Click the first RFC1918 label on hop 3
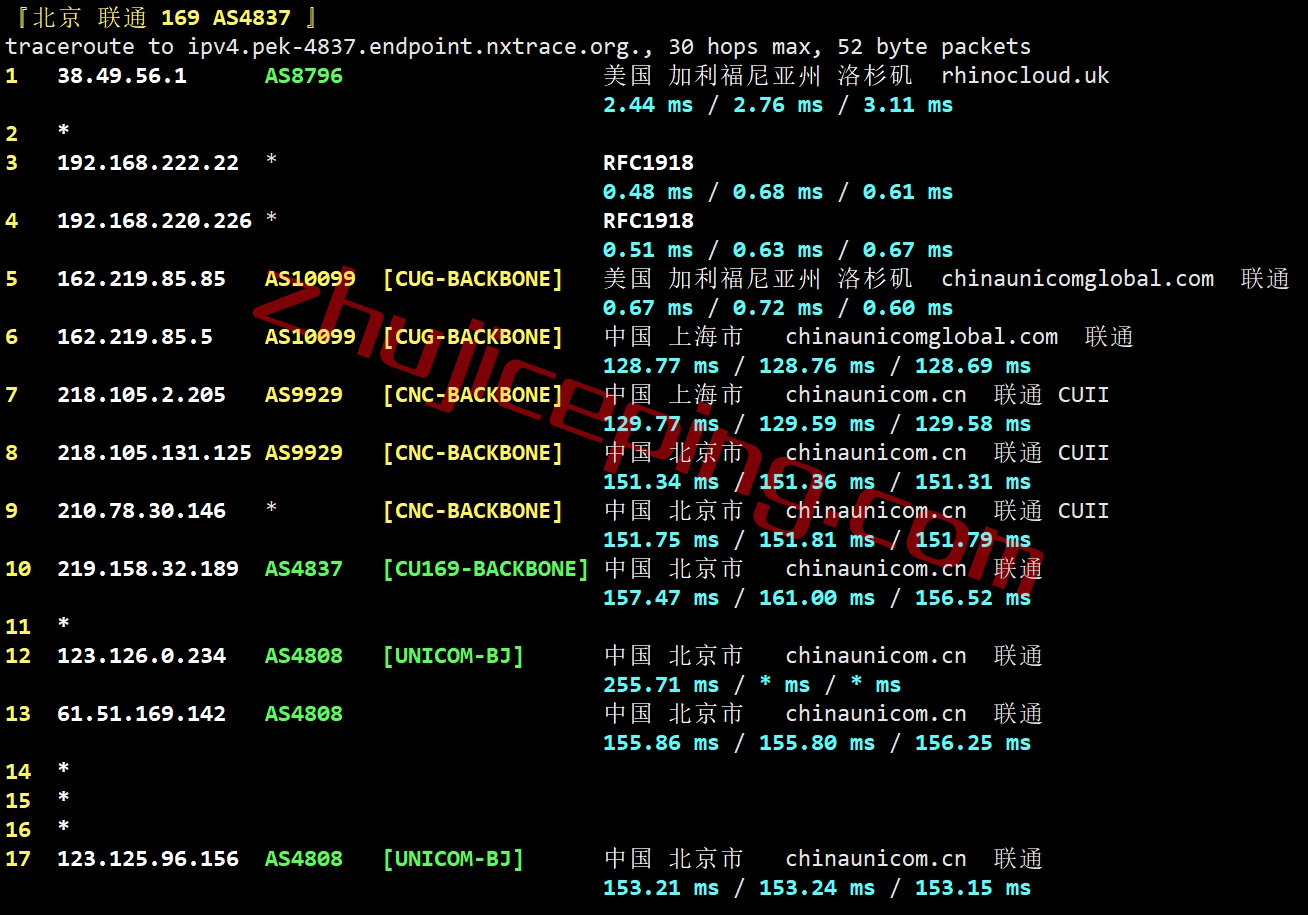The height and width of the screenshot is (915, 1308). [648, 163]
